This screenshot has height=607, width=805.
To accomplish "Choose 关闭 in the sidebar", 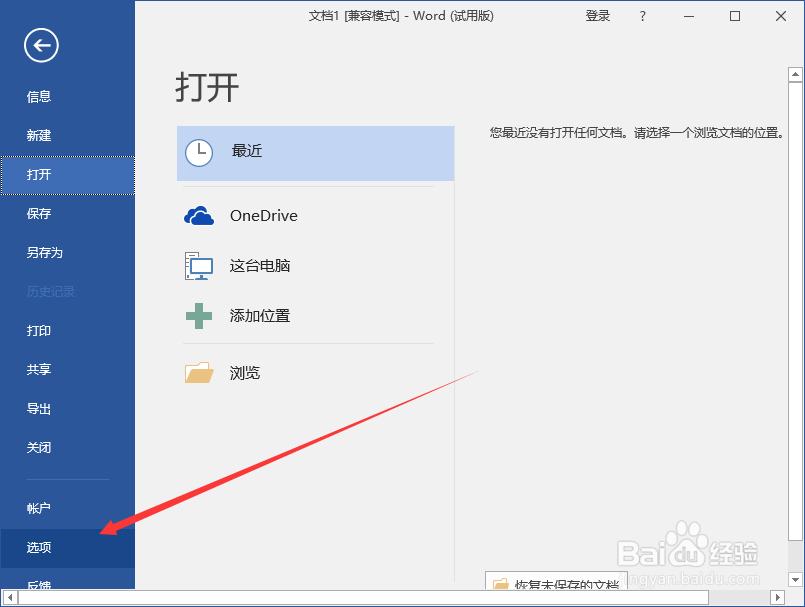I will [x=67, y=448].
